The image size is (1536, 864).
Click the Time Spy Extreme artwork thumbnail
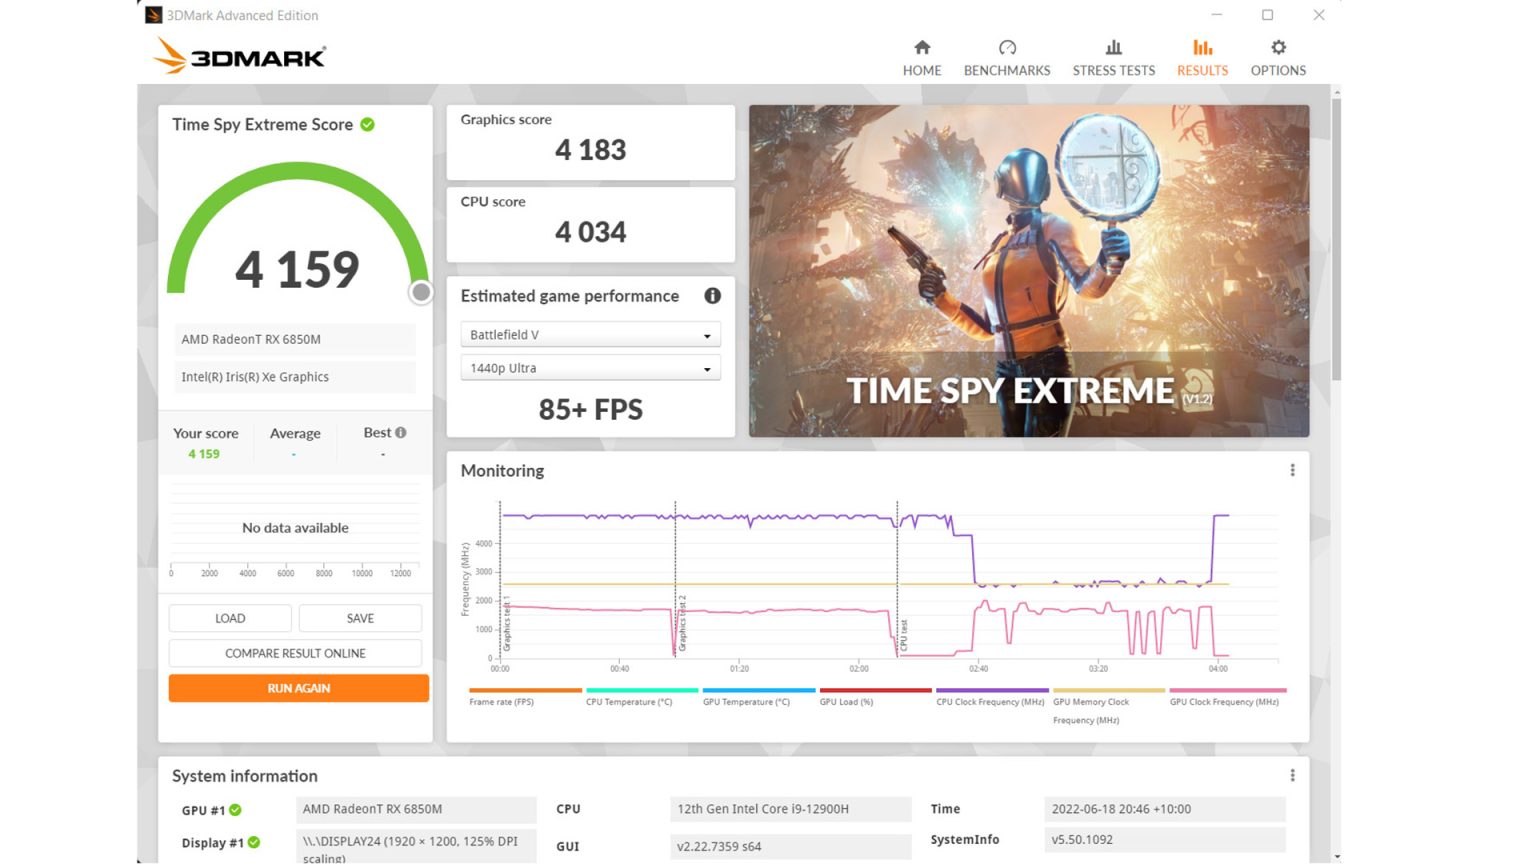1029,271
